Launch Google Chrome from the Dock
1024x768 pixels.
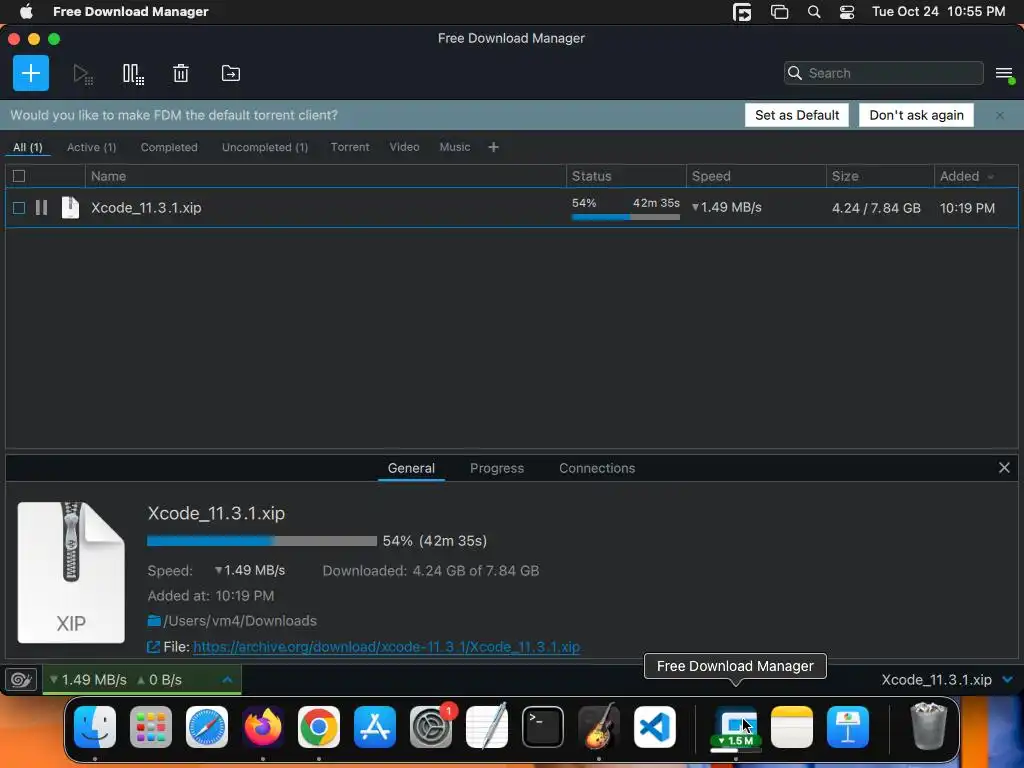coord(319,727)
